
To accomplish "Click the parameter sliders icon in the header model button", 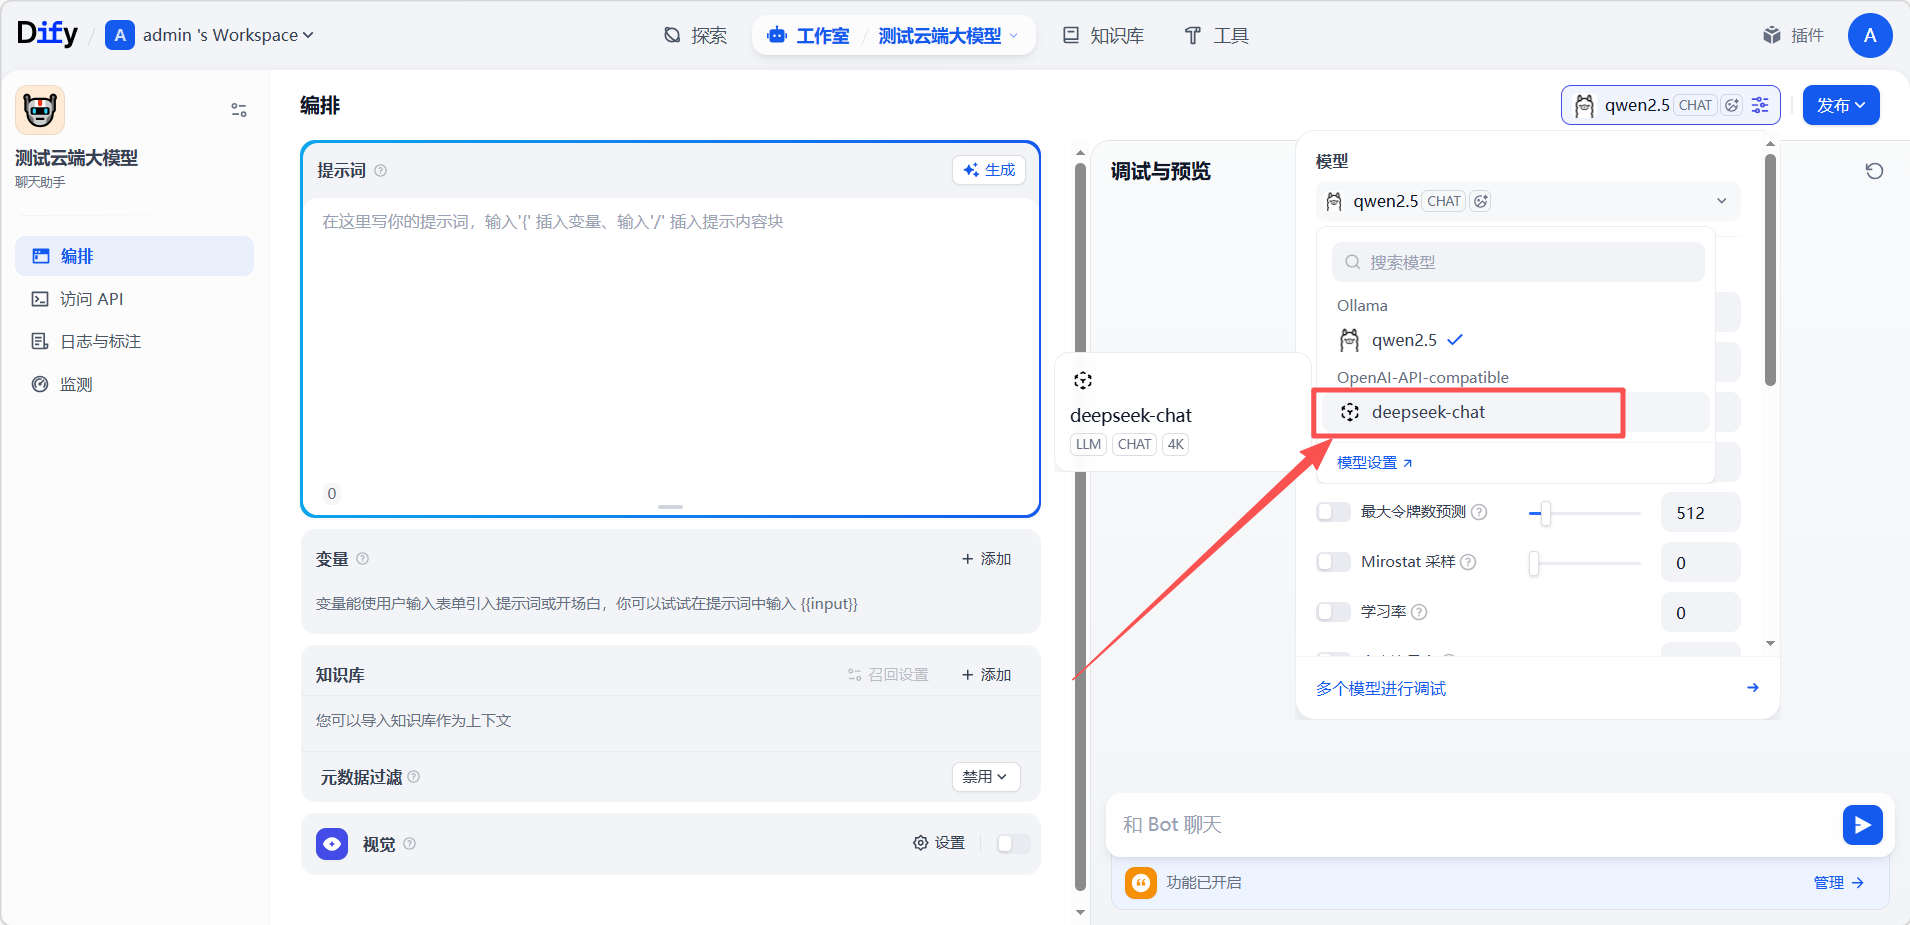I will pyautogui.click(x=1760, y=105).
